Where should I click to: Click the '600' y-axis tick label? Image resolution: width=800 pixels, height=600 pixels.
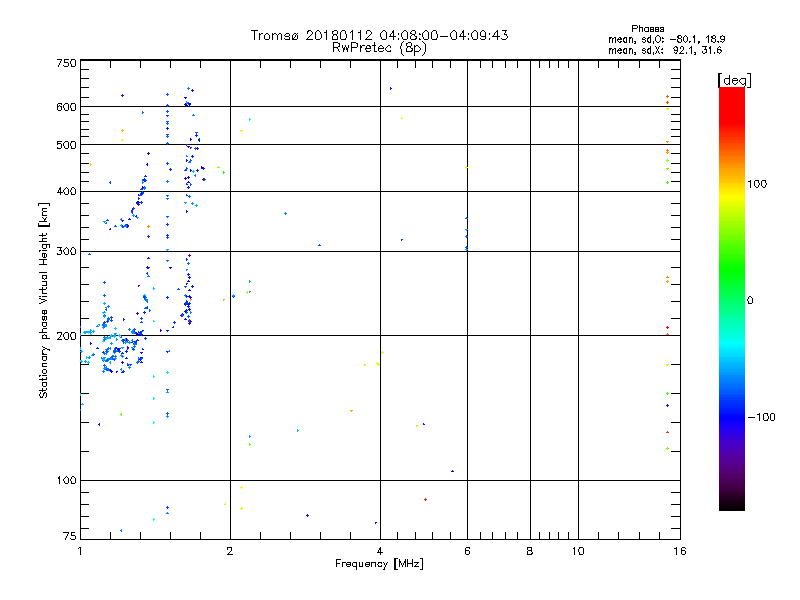(x=67, y=107)
